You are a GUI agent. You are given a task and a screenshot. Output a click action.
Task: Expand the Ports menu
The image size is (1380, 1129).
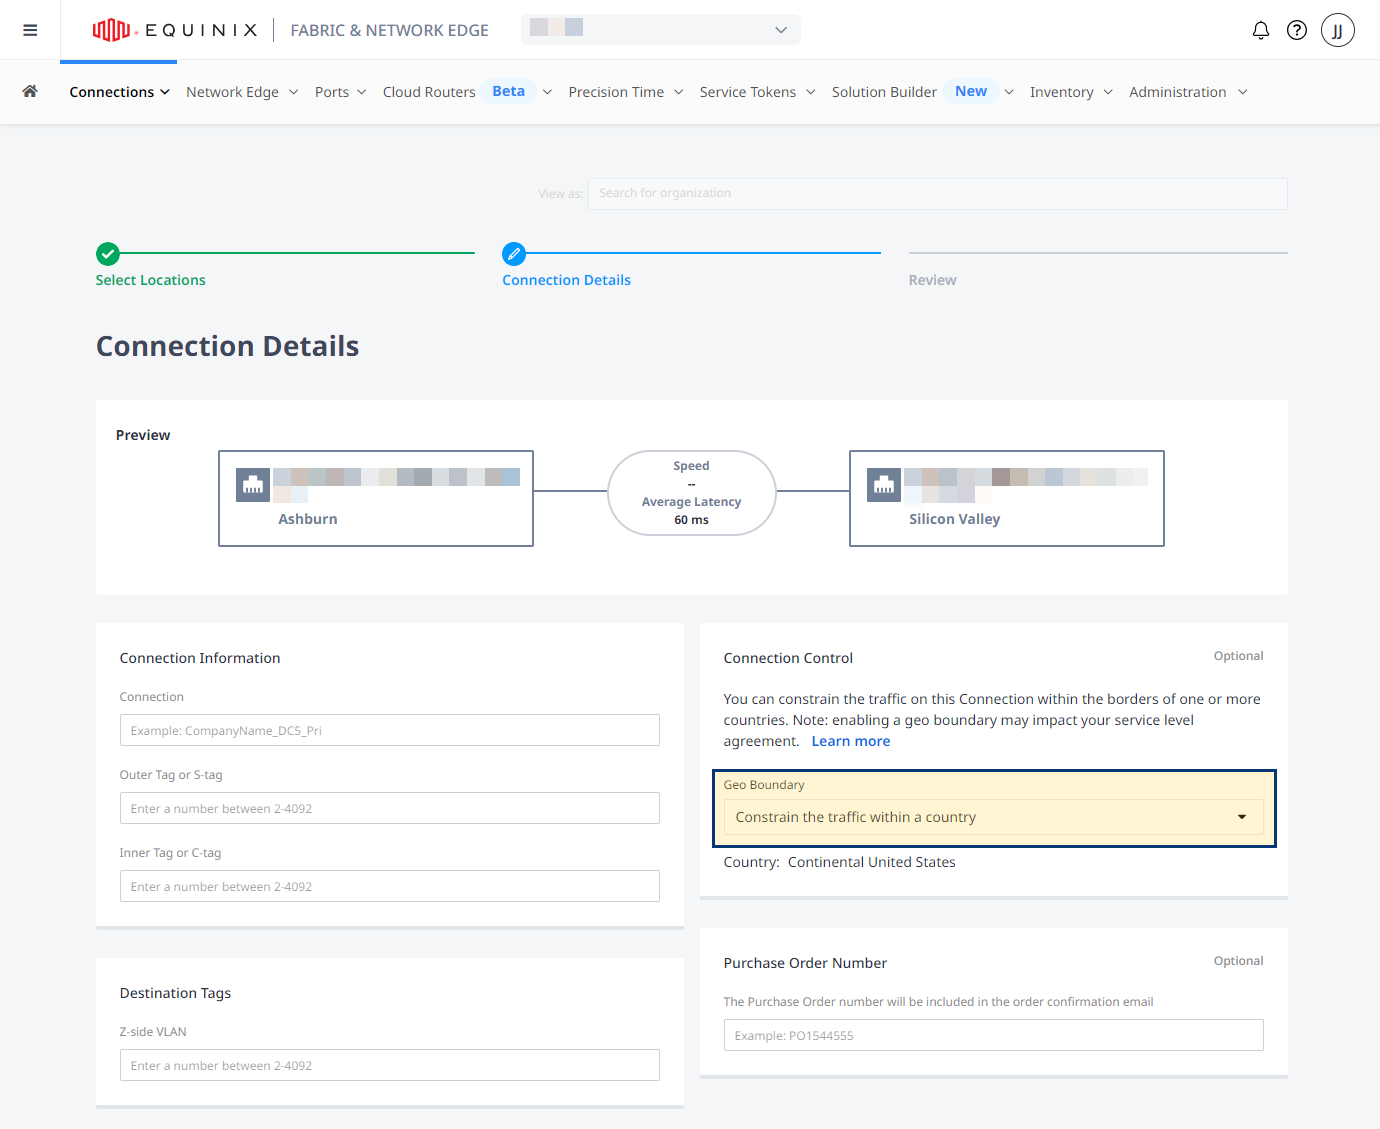tap(340, 92)
